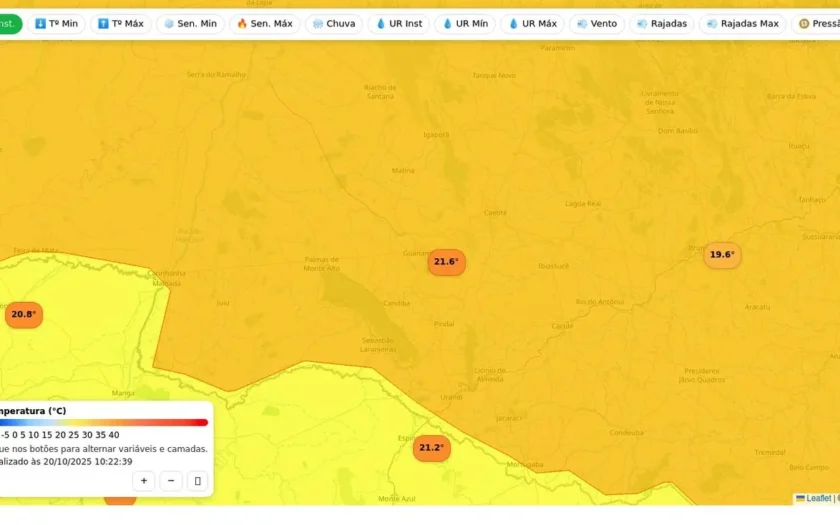Viewport: 840px width, 525px height.
Task: Show the Chuva rain layer
Action: coord(334,24)
